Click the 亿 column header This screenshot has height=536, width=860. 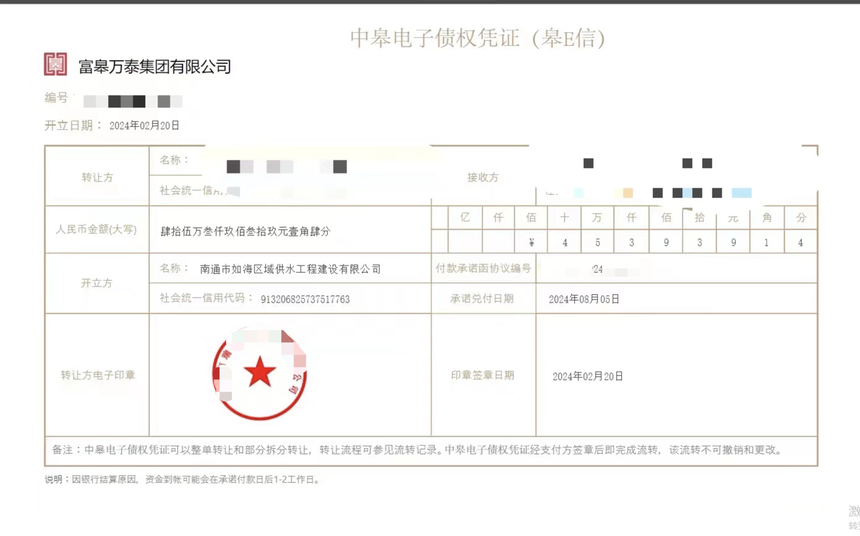(465, 217)
